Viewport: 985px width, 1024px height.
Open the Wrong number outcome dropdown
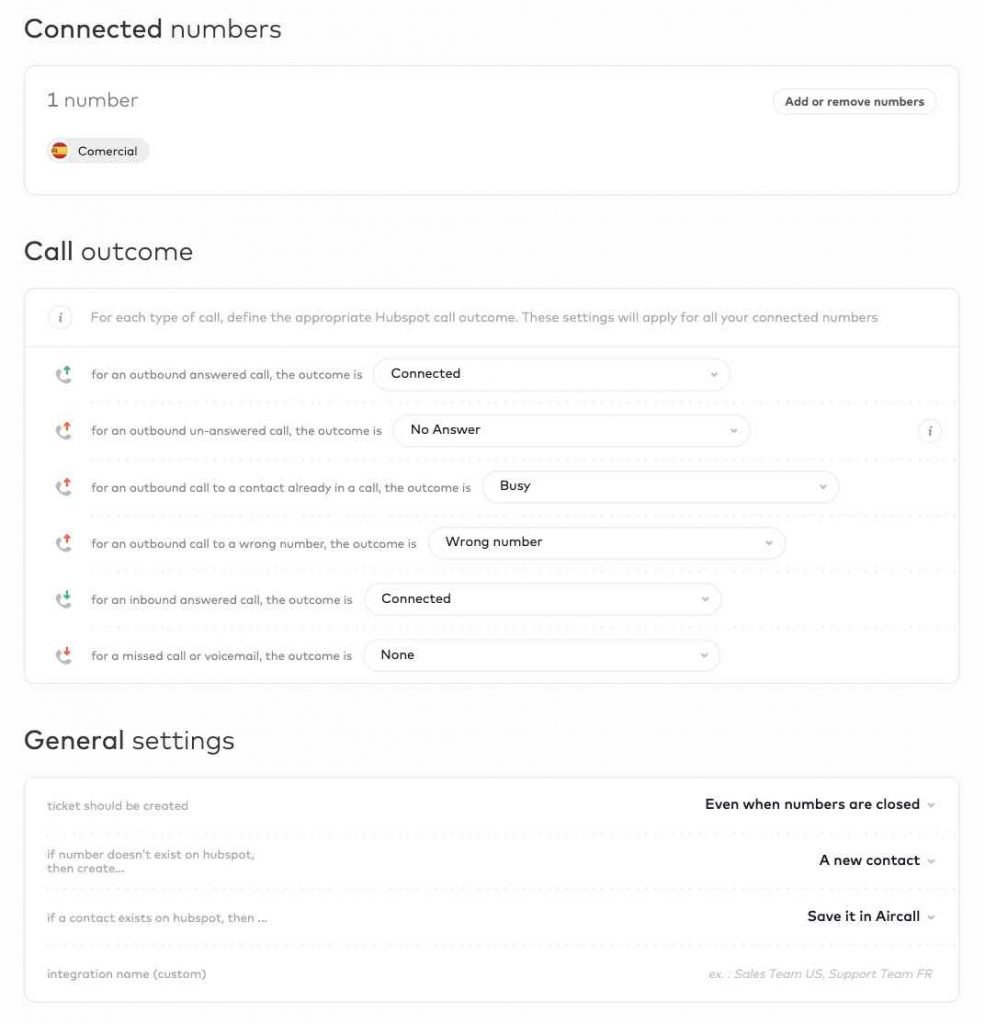(x=605, y=543)
